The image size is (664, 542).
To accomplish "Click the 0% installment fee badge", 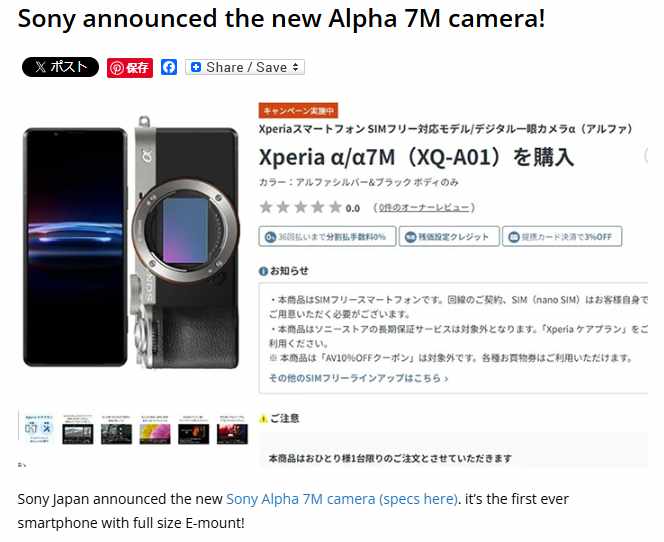I will coord(327,236).
